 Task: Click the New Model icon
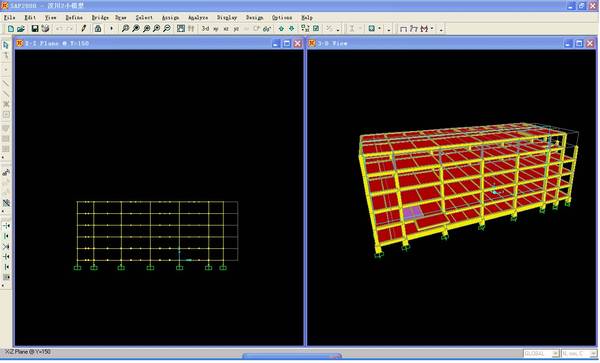(x=11, y=29)
